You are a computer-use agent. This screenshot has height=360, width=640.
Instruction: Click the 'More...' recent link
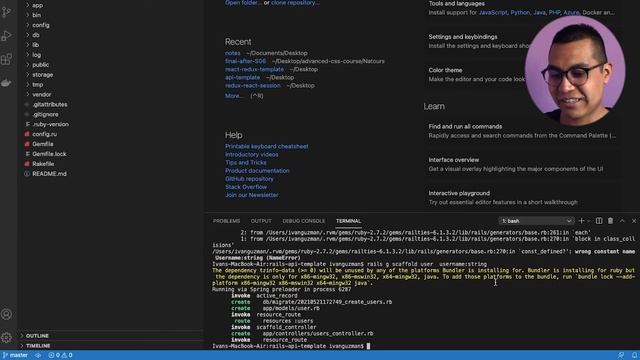click(234, 96)
